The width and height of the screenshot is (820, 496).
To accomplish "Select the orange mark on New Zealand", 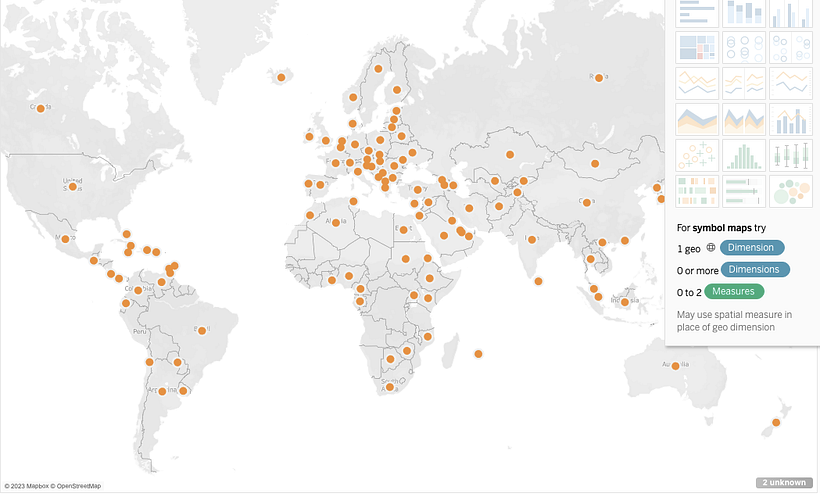I will point(776,422).
